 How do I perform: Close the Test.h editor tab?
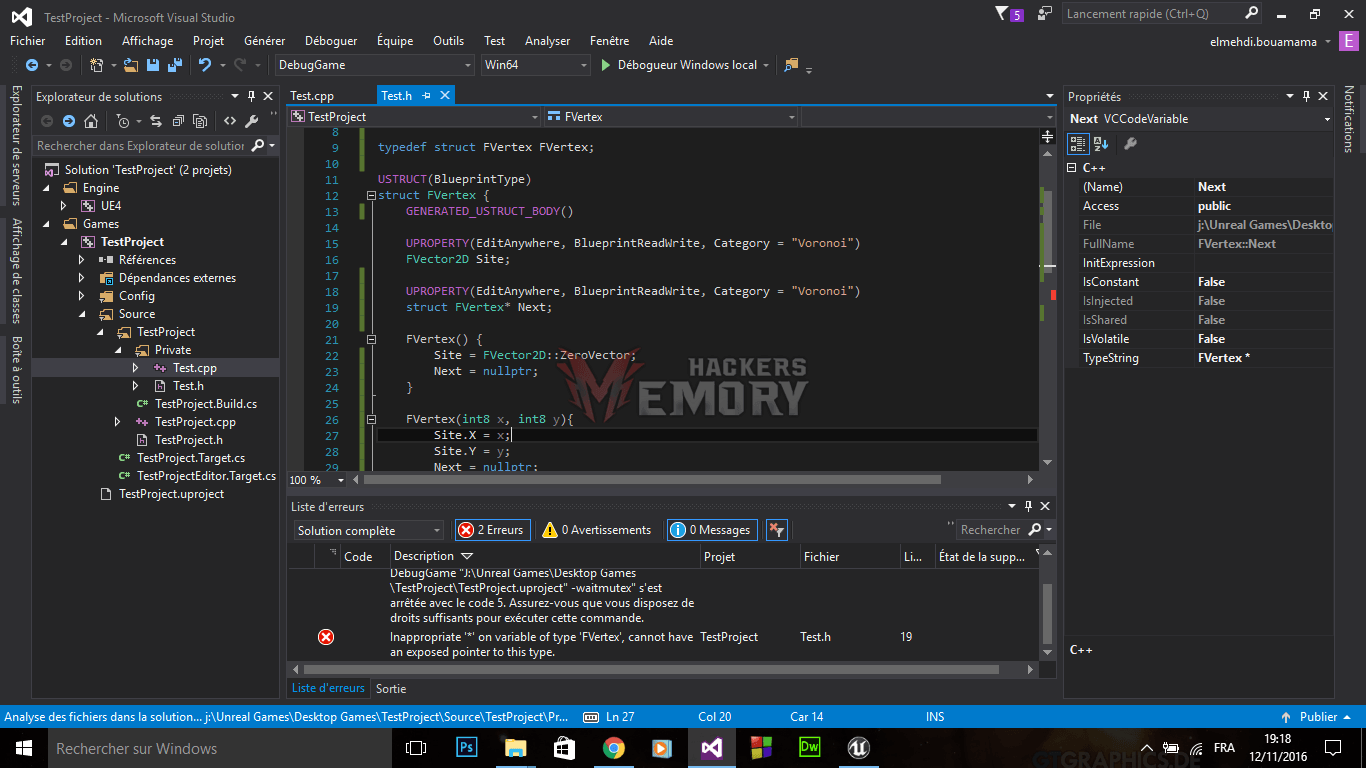click(x=445, y=96)
